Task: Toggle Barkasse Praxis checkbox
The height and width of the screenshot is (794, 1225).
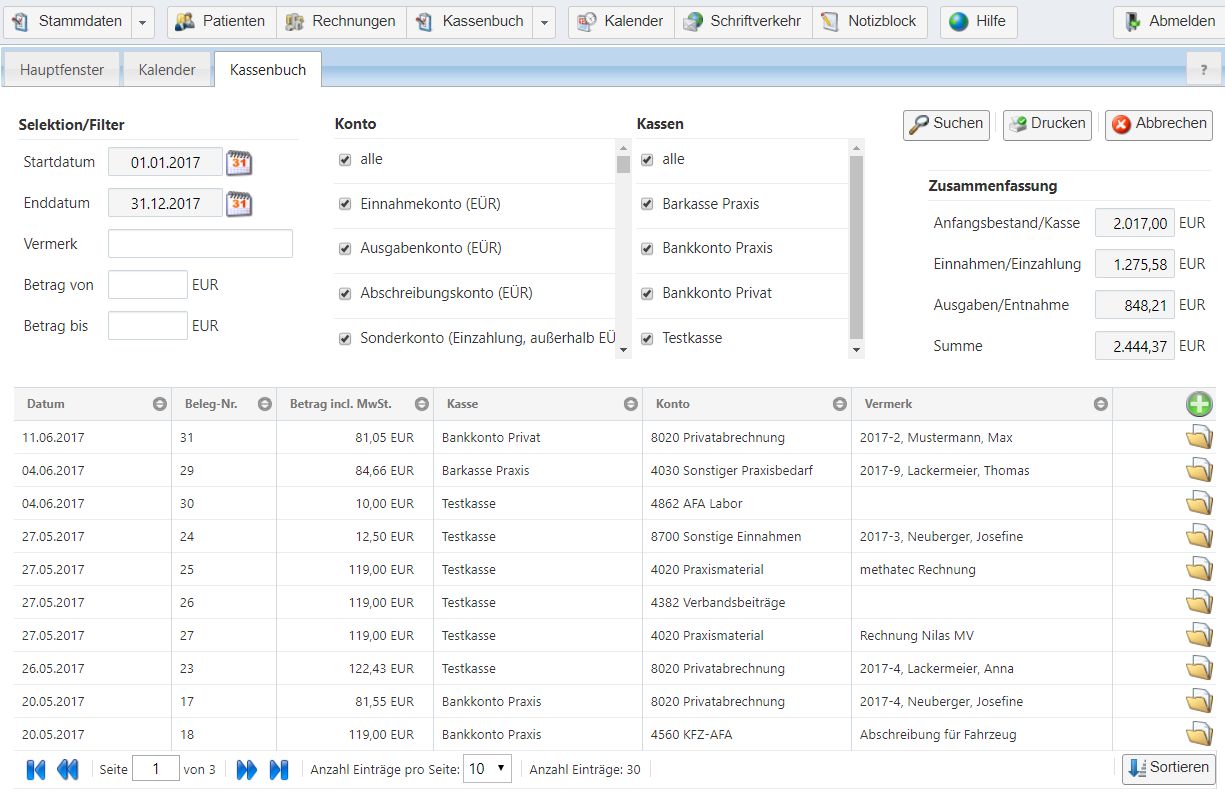Action: click(647, 204)
